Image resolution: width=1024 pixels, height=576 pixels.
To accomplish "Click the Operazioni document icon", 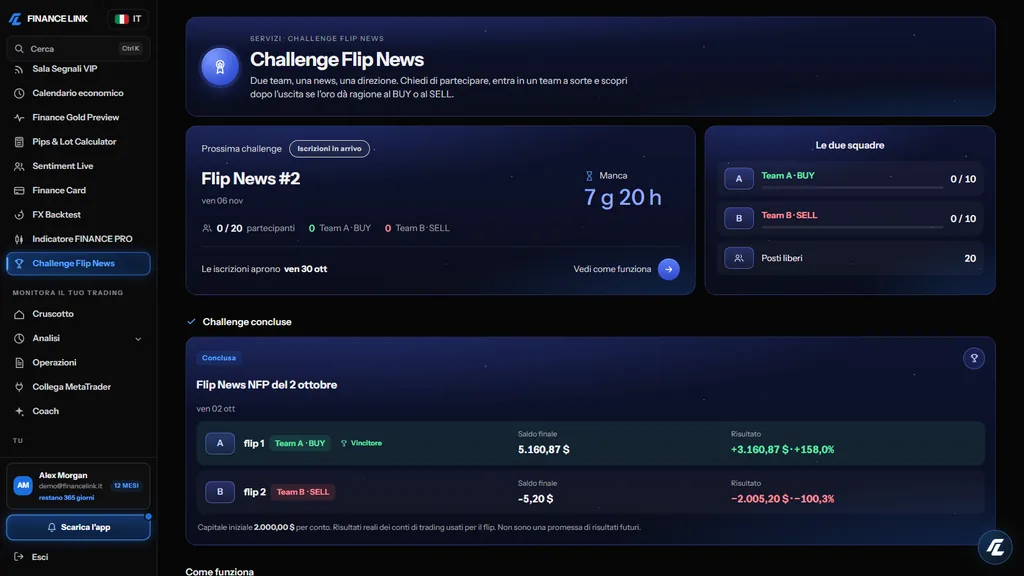I will tap(19, 362).
